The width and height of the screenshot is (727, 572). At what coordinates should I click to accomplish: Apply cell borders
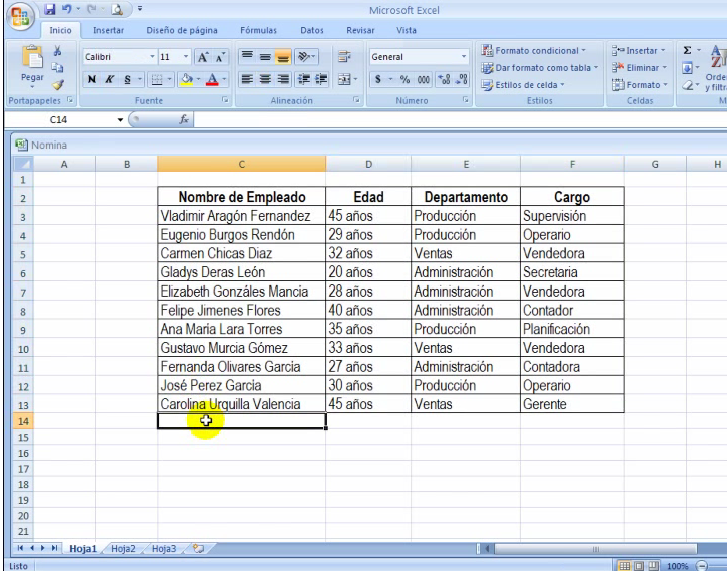point(157,79)
